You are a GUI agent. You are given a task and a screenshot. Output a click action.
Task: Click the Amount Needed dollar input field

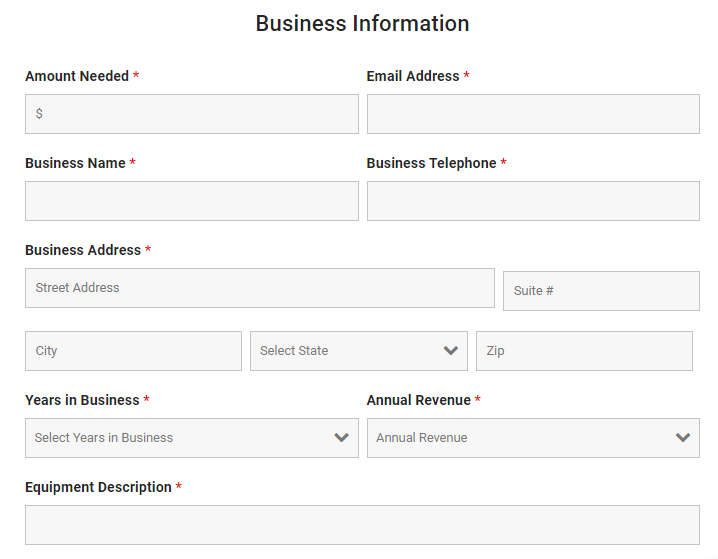[x=191, y=114]
